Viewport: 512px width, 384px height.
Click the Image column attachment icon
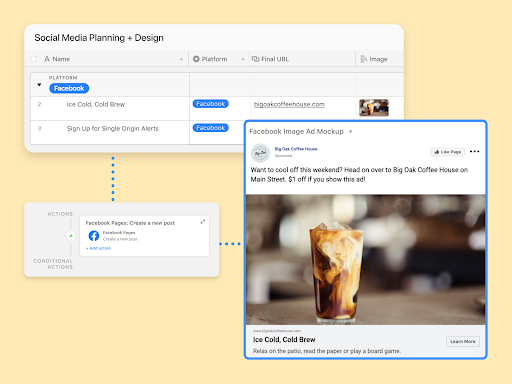[364, 59]
